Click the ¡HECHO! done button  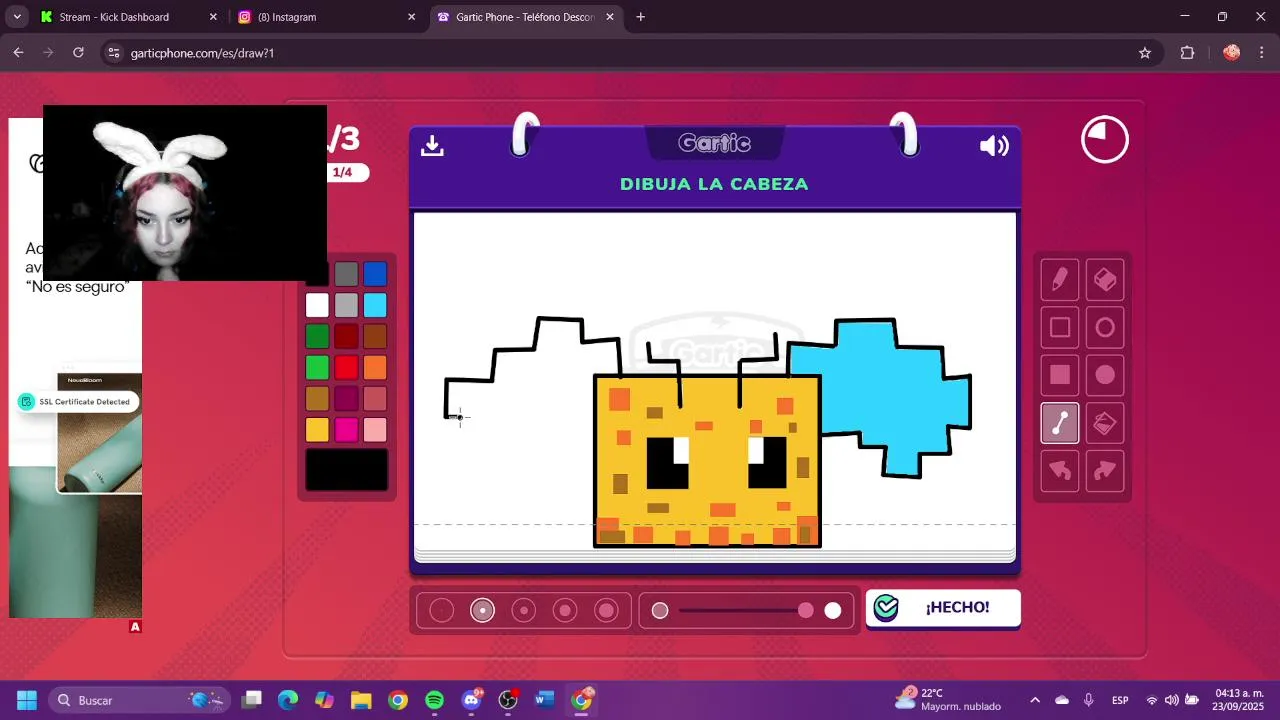pyautogui.click(x=943, y=608)
